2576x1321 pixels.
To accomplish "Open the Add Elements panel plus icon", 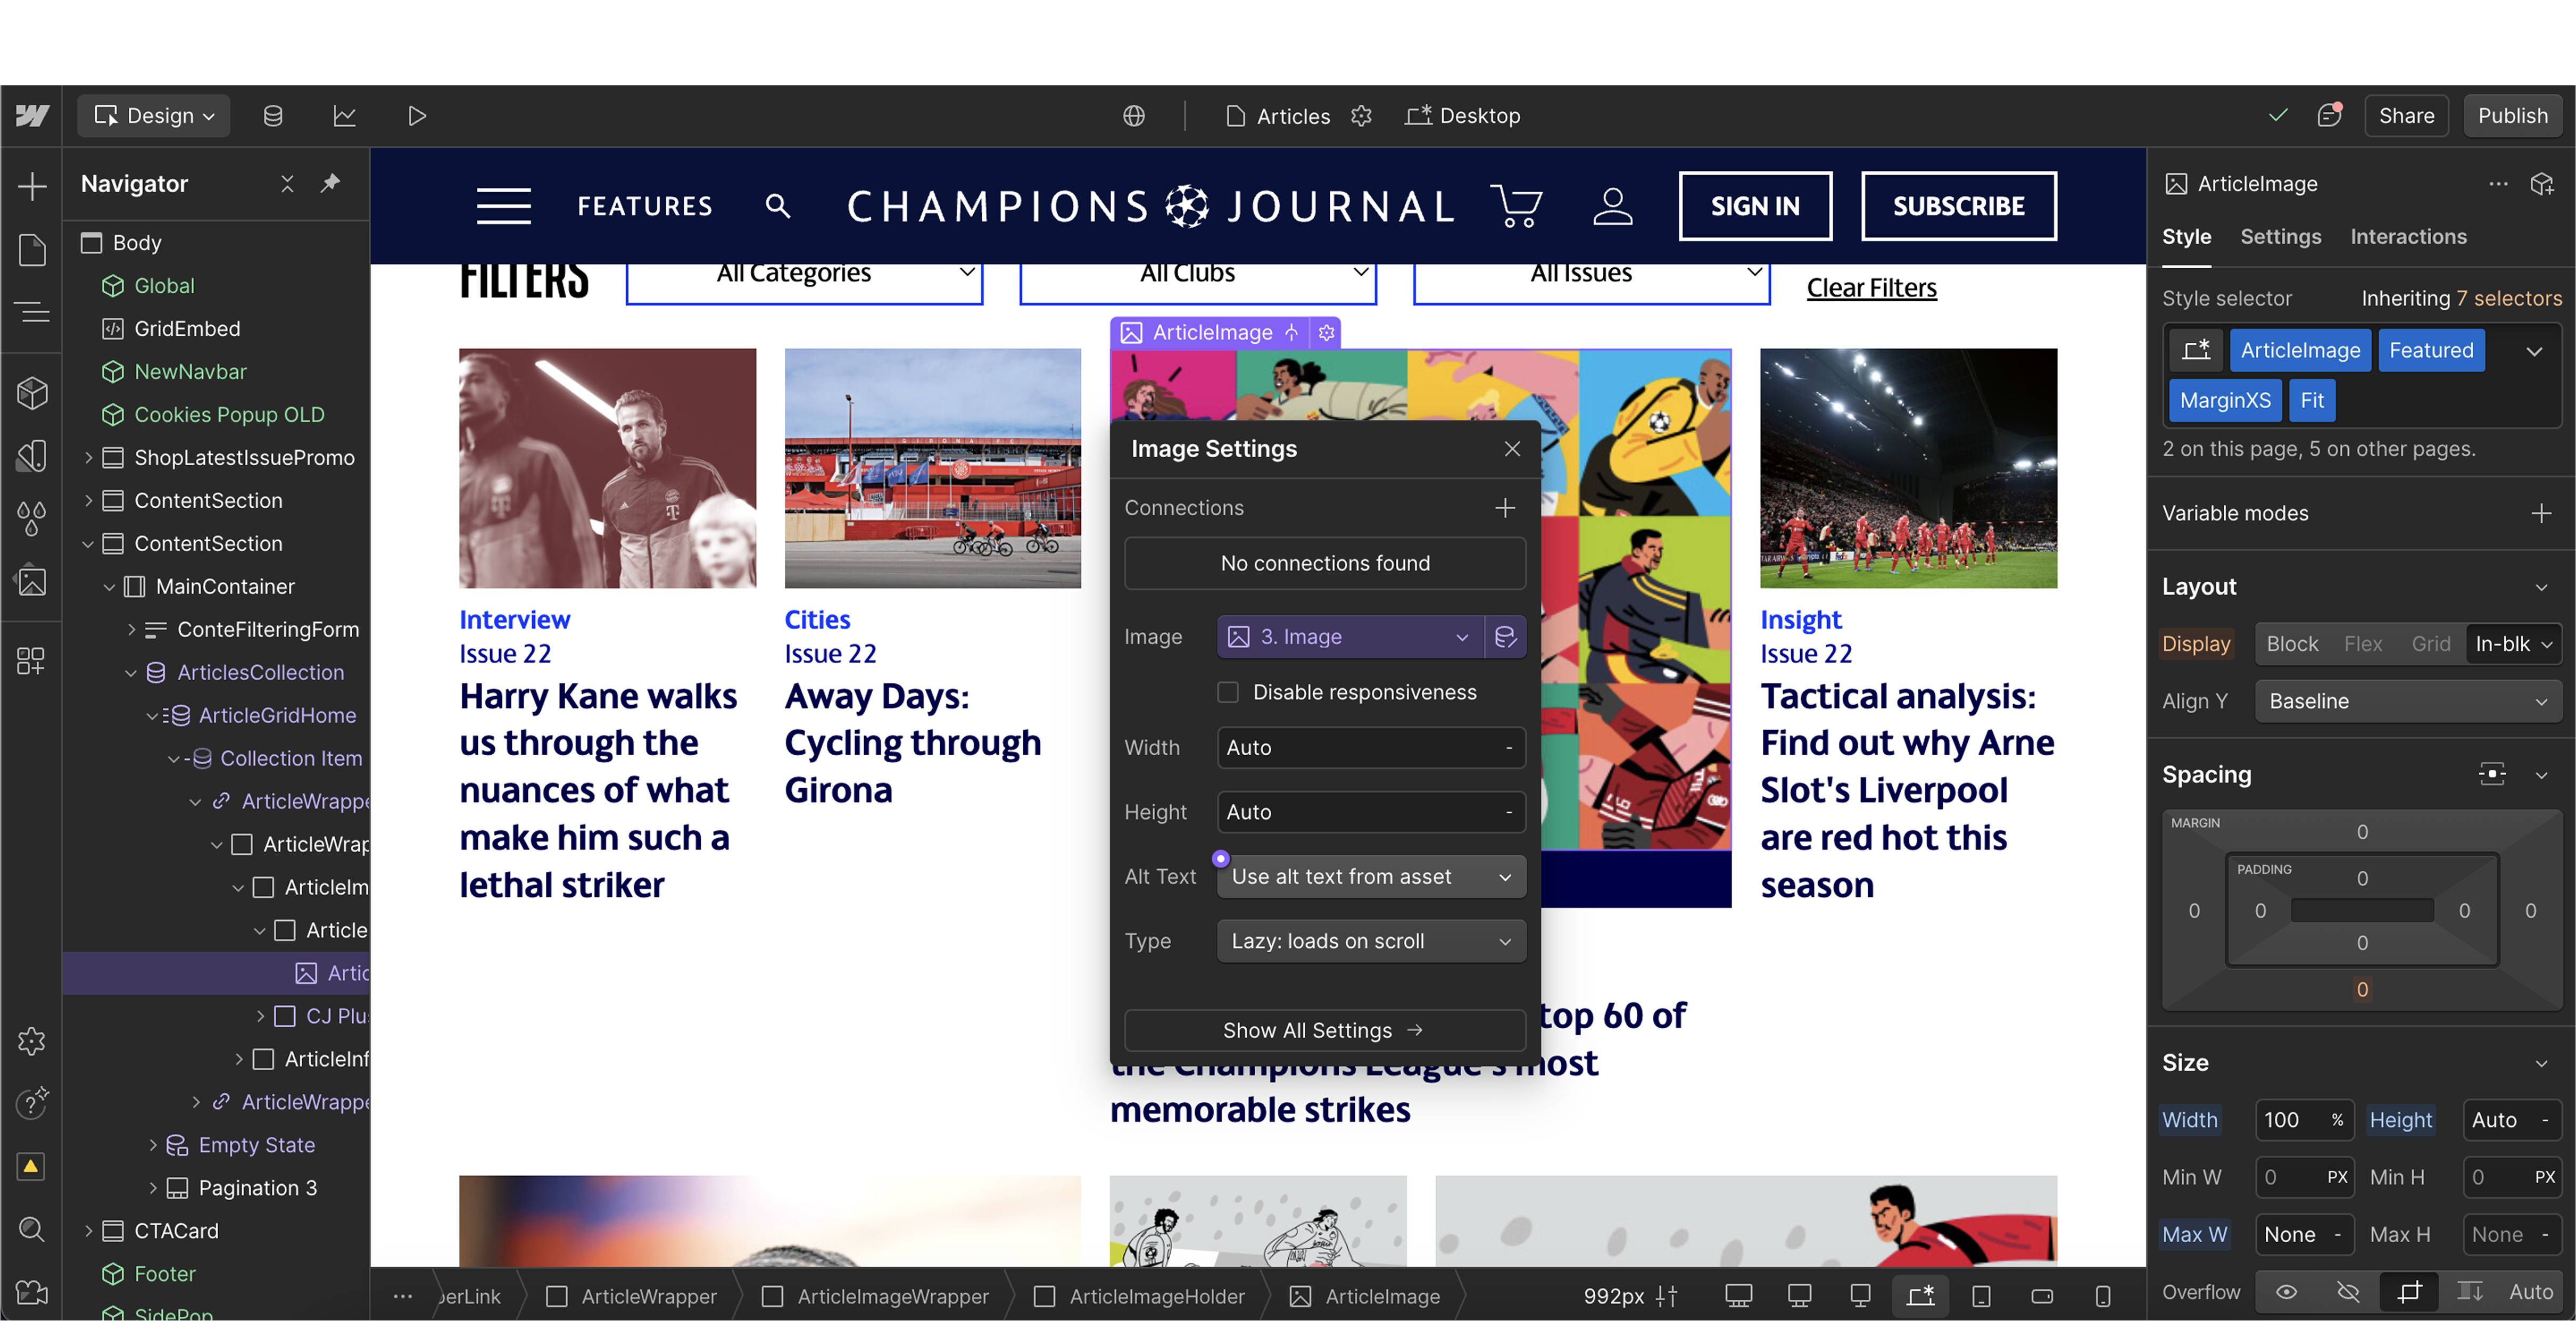I will coord(32,186).
